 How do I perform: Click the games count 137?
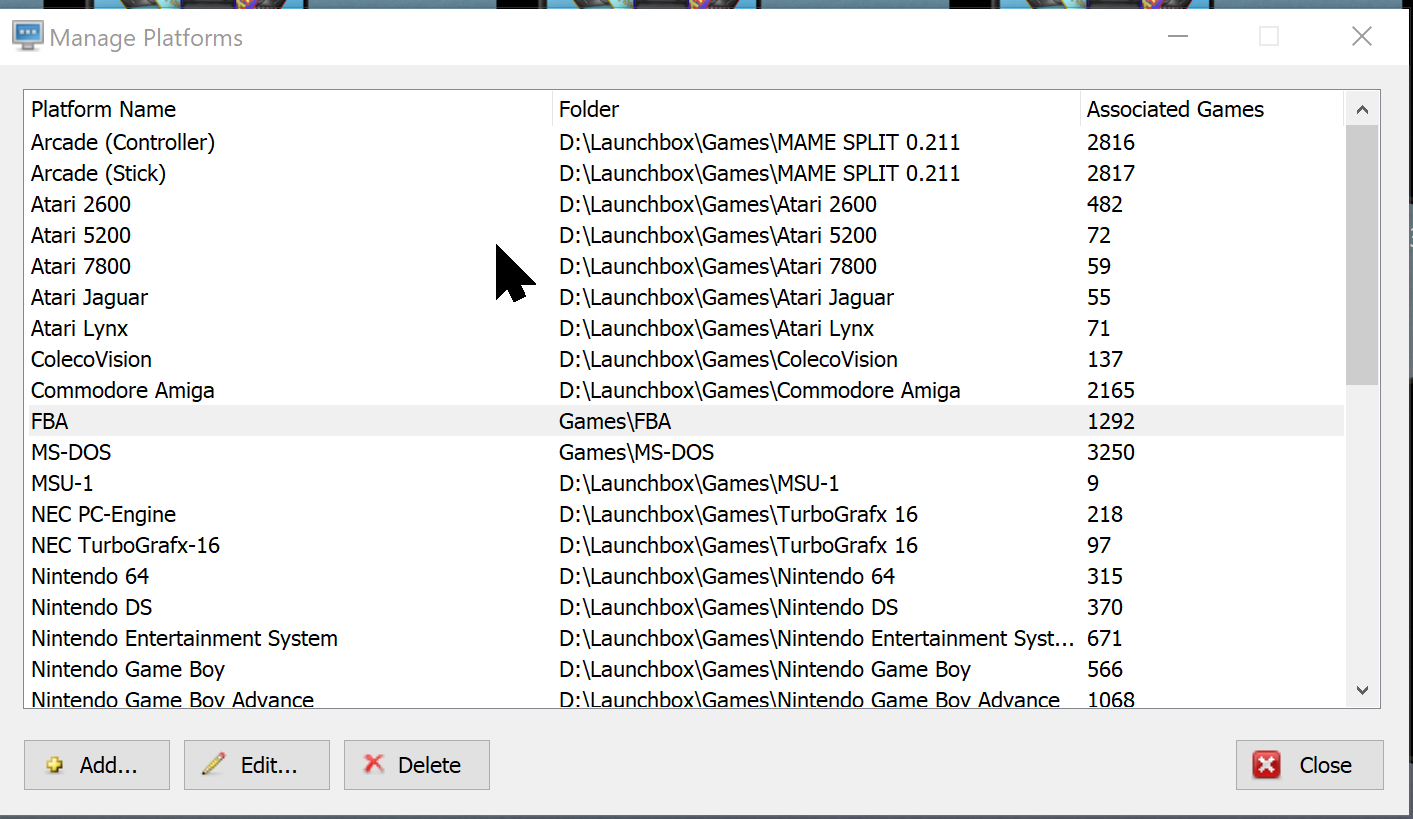[x=1105, y=359]
